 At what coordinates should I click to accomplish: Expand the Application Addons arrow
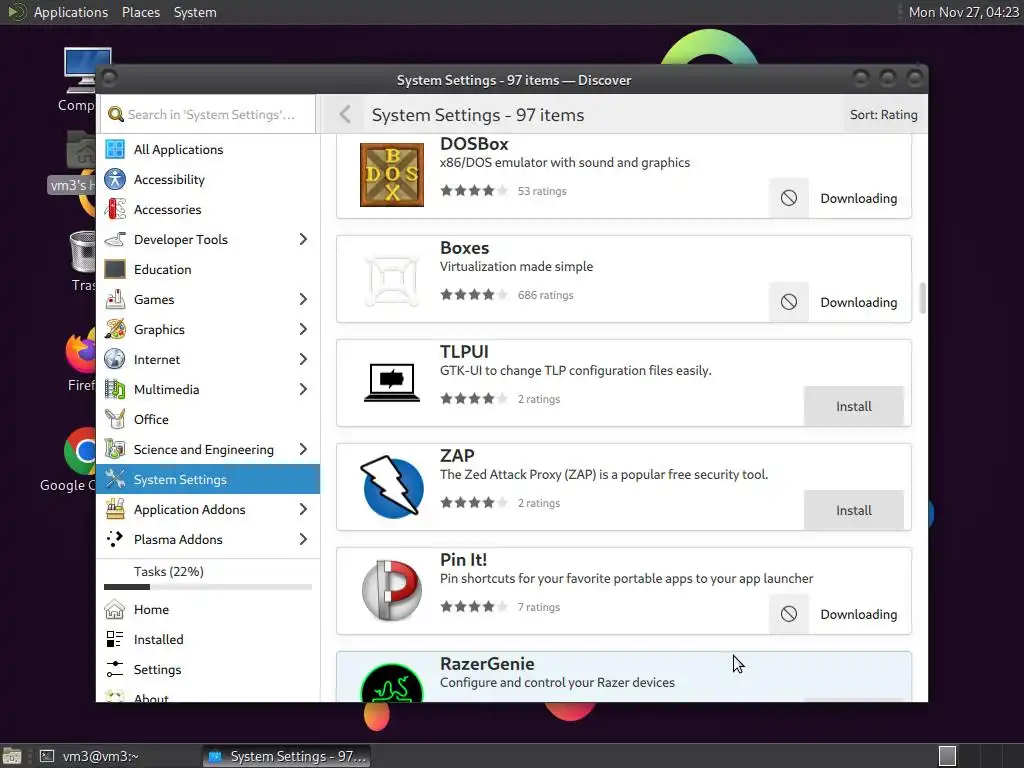tap(303, 509)
